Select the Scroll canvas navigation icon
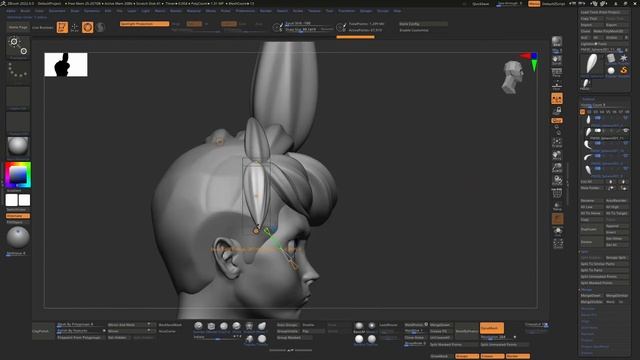The image size is (640, 360). point(557,60)
